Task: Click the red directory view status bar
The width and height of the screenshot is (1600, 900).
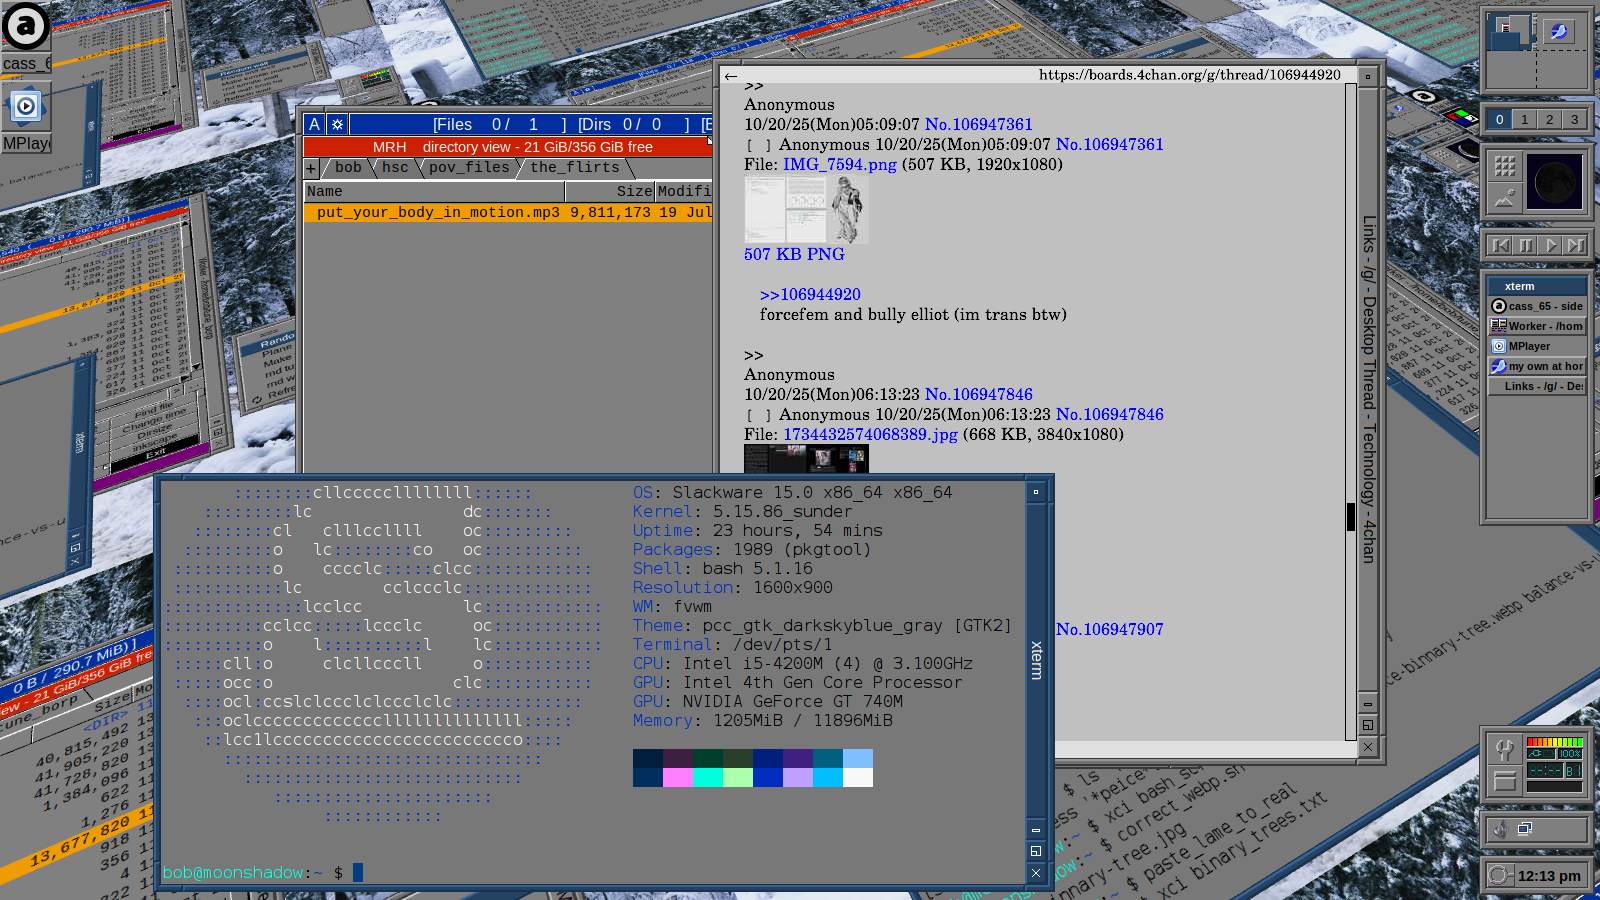Action: click(x=508, y=146)
